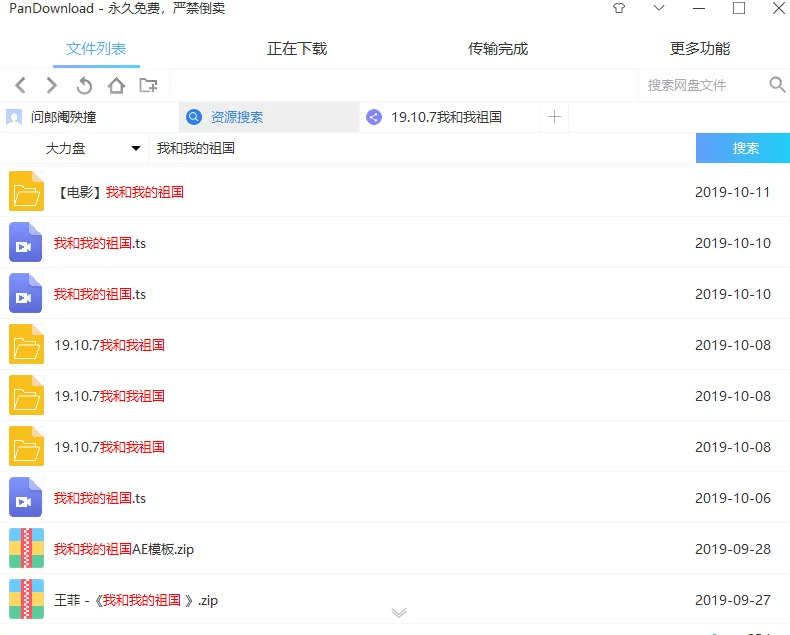The image size is (790, 635).
Task: Click zip icon of 我和我的祖国AE模板.zip
Action: [x=26, y=548]
